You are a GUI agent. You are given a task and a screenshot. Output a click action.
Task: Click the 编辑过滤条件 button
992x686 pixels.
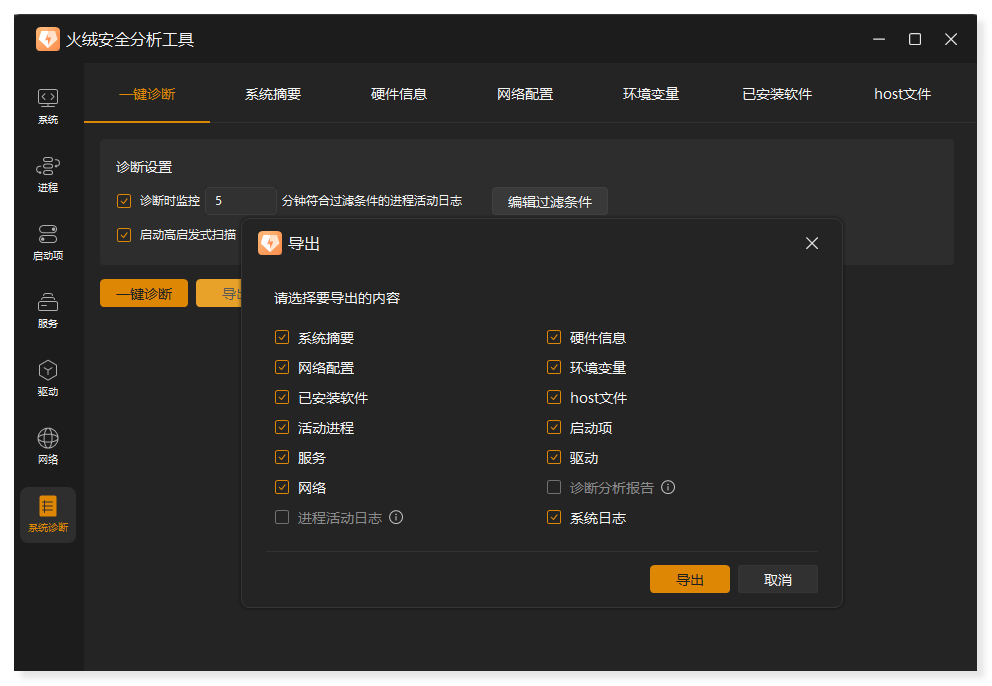click(549, 201)
